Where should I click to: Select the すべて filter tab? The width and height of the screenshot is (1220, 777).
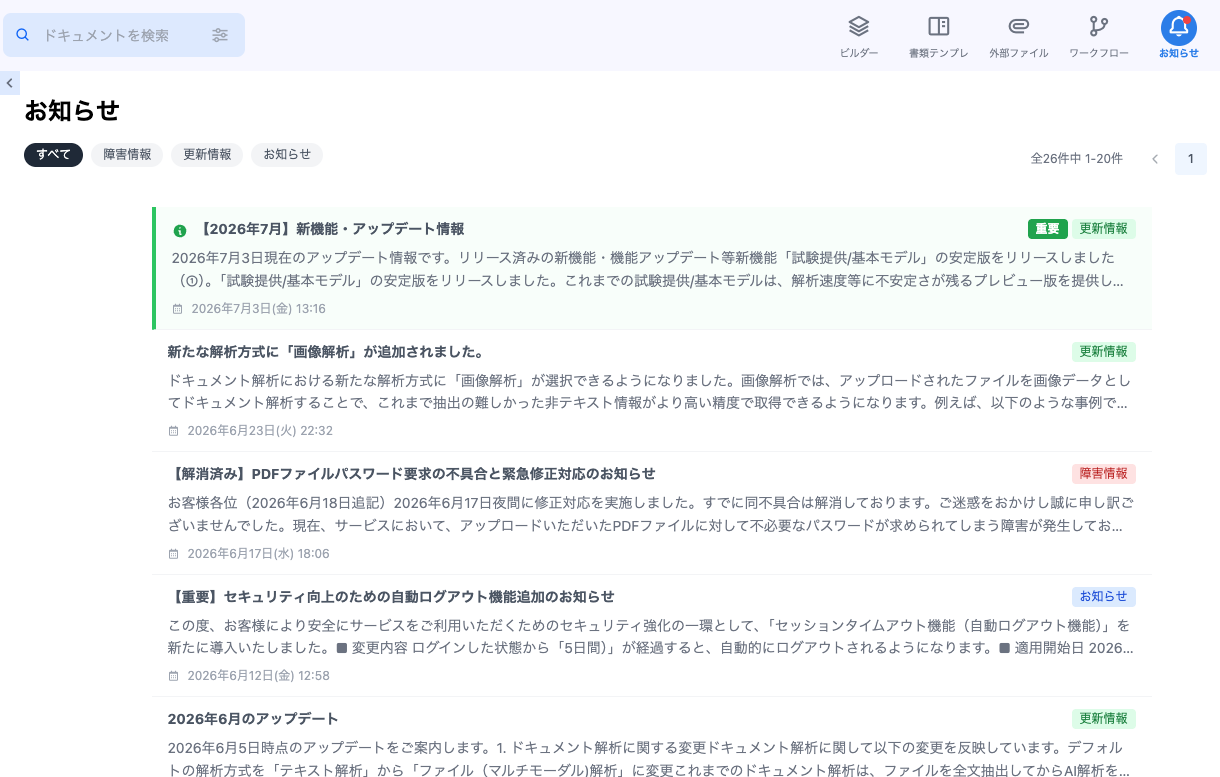(53, 155)
